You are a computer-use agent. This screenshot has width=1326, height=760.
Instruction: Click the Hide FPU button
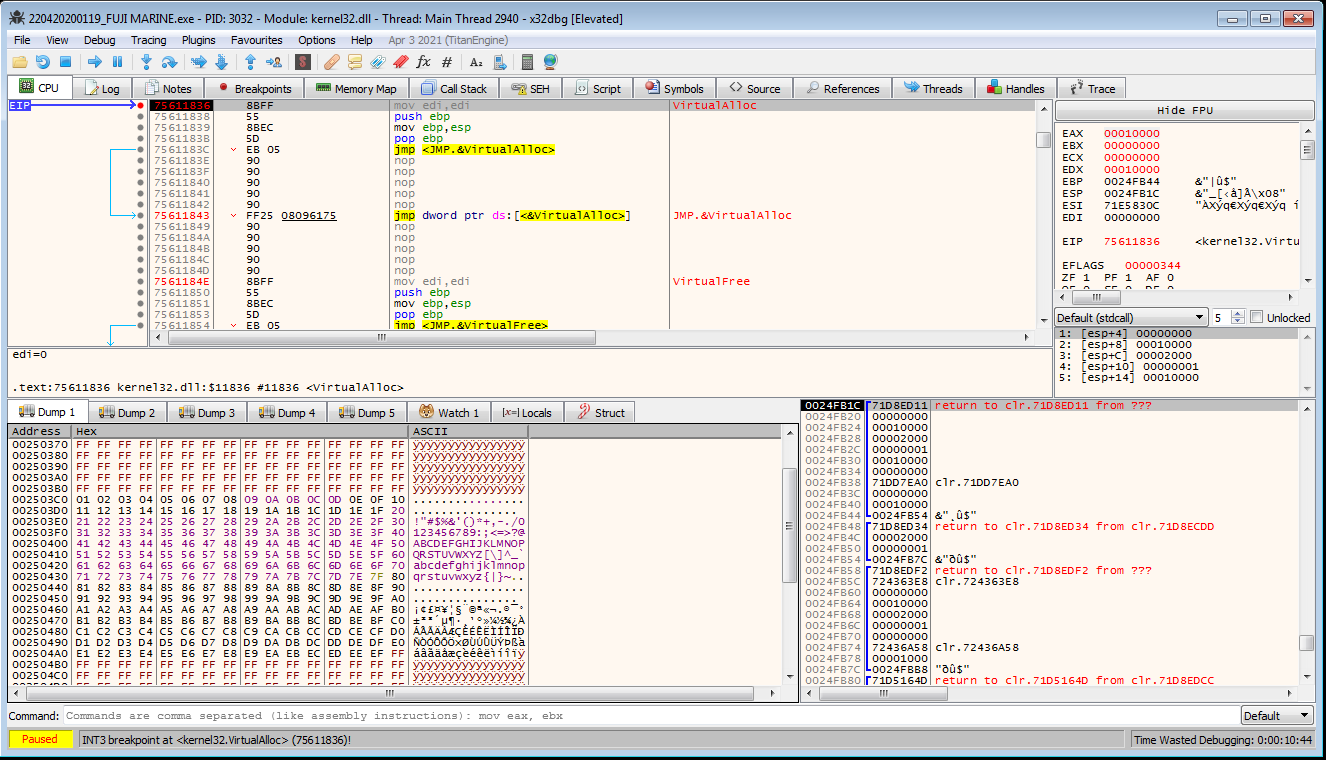pyautogui.click(x=1184, y=110)
